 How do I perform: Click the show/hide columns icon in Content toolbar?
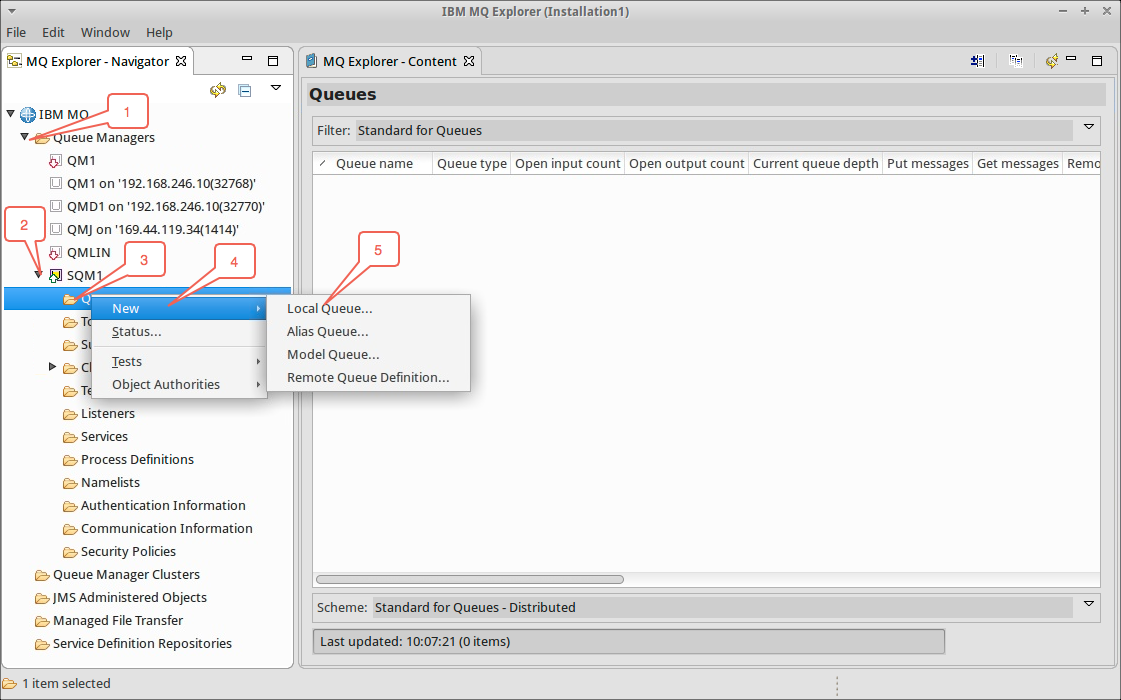click(977, 61)
